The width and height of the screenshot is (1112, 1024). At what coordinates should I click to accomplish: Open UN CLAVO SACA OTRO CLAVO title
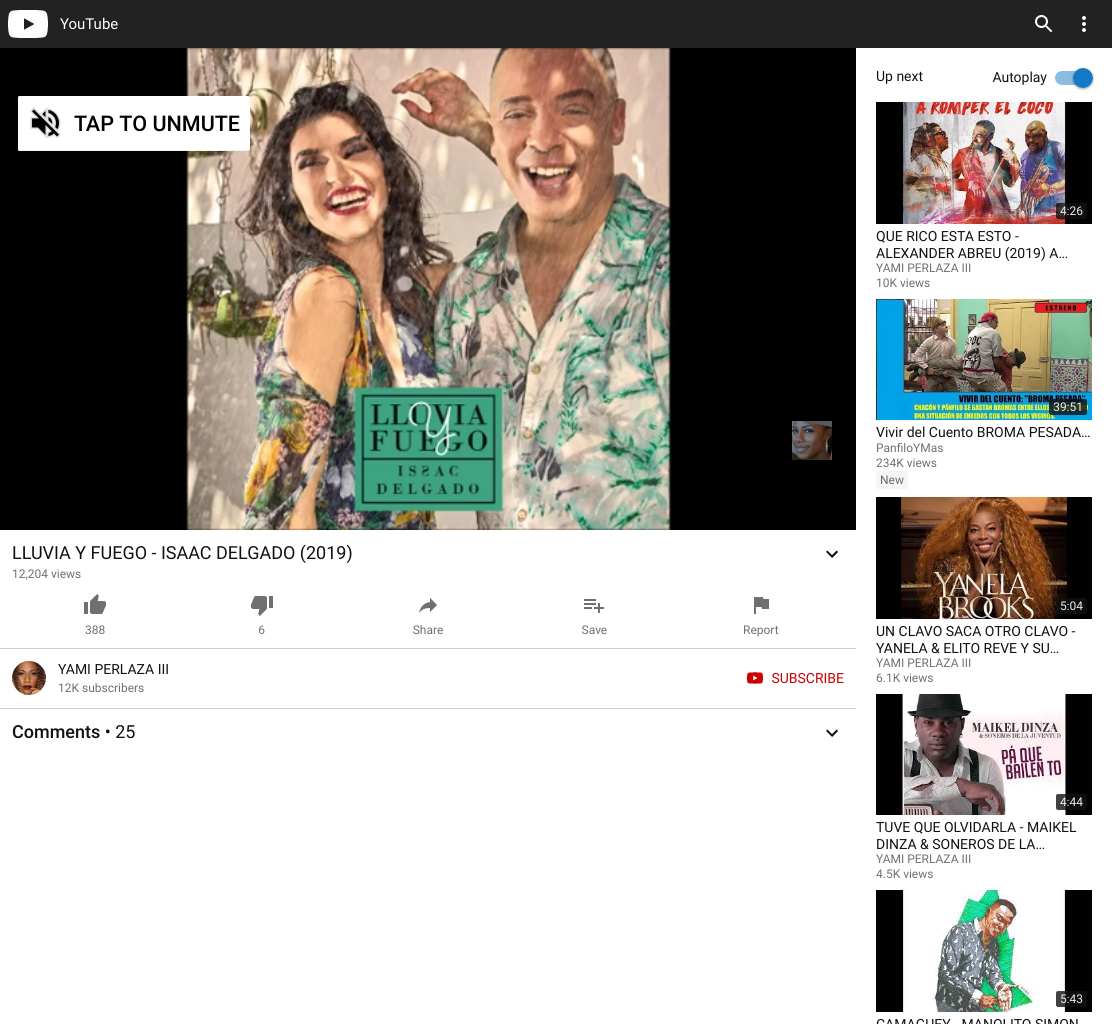975,639
